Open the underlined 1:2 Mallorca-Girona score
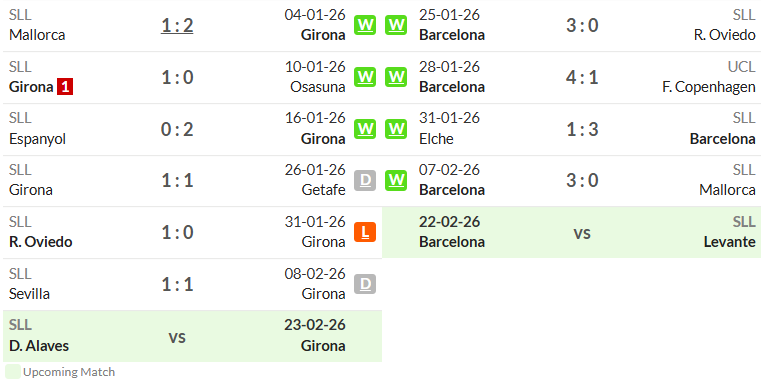Image resolution: width=766 pixels, height=385 pixels. (177, 25)
